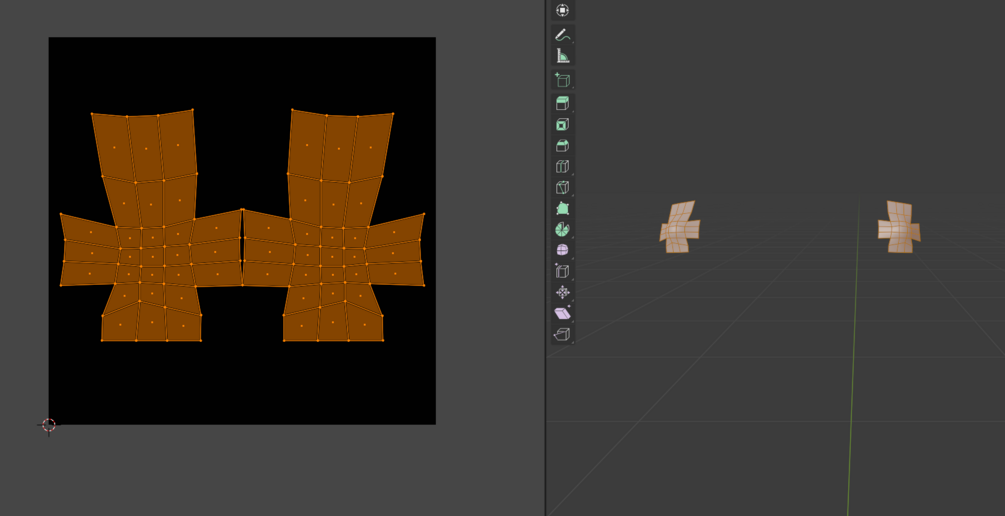Screen dimensions: 1005x516
Task: Activate the Measure ruler tool
Action: pyautogui.click(x=562, y=56)
